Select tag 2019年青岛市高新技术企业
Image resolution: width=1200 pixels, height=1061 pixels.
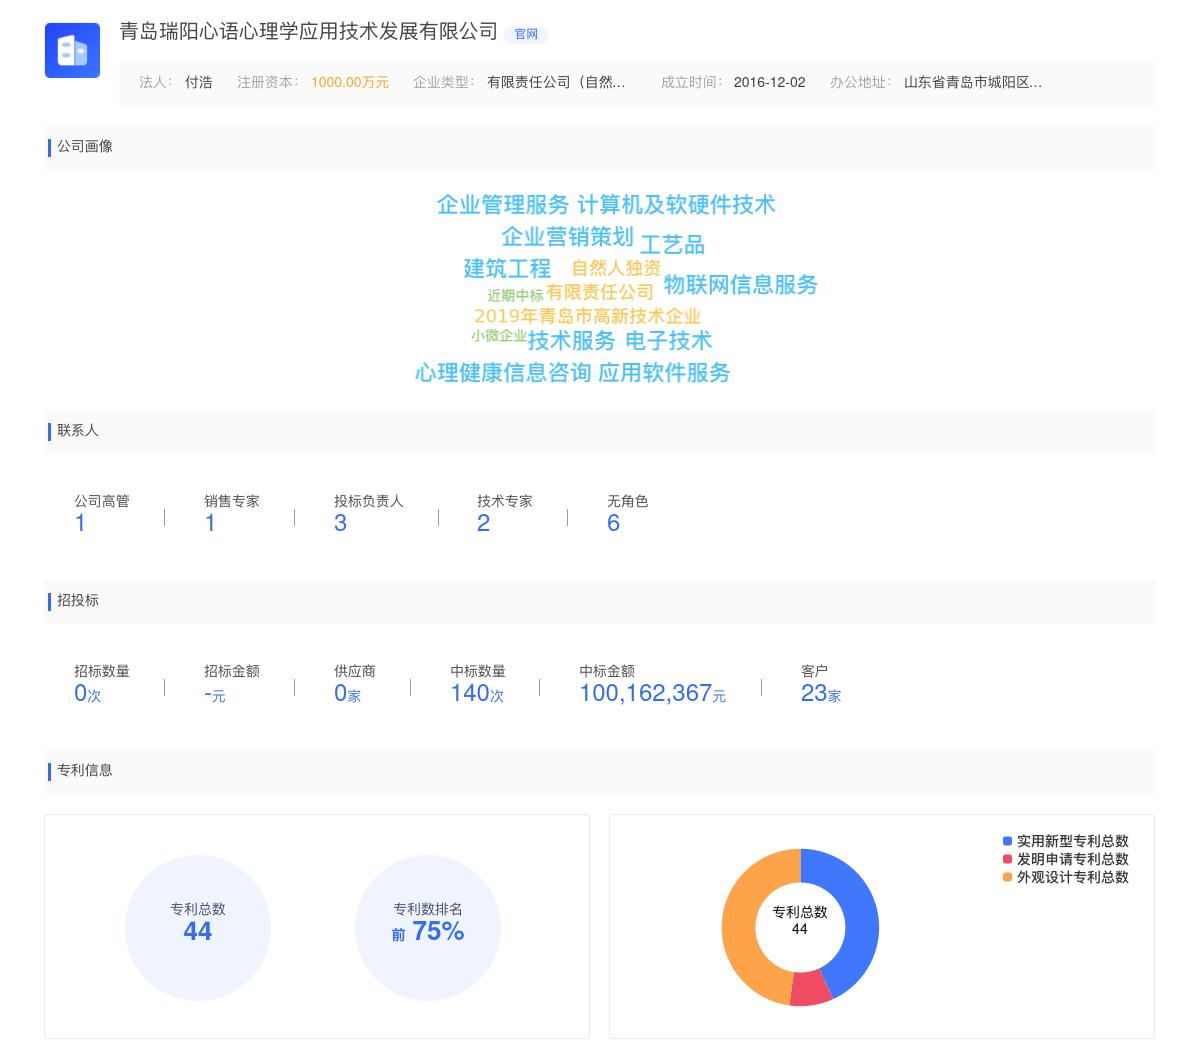tap(588, 316)
